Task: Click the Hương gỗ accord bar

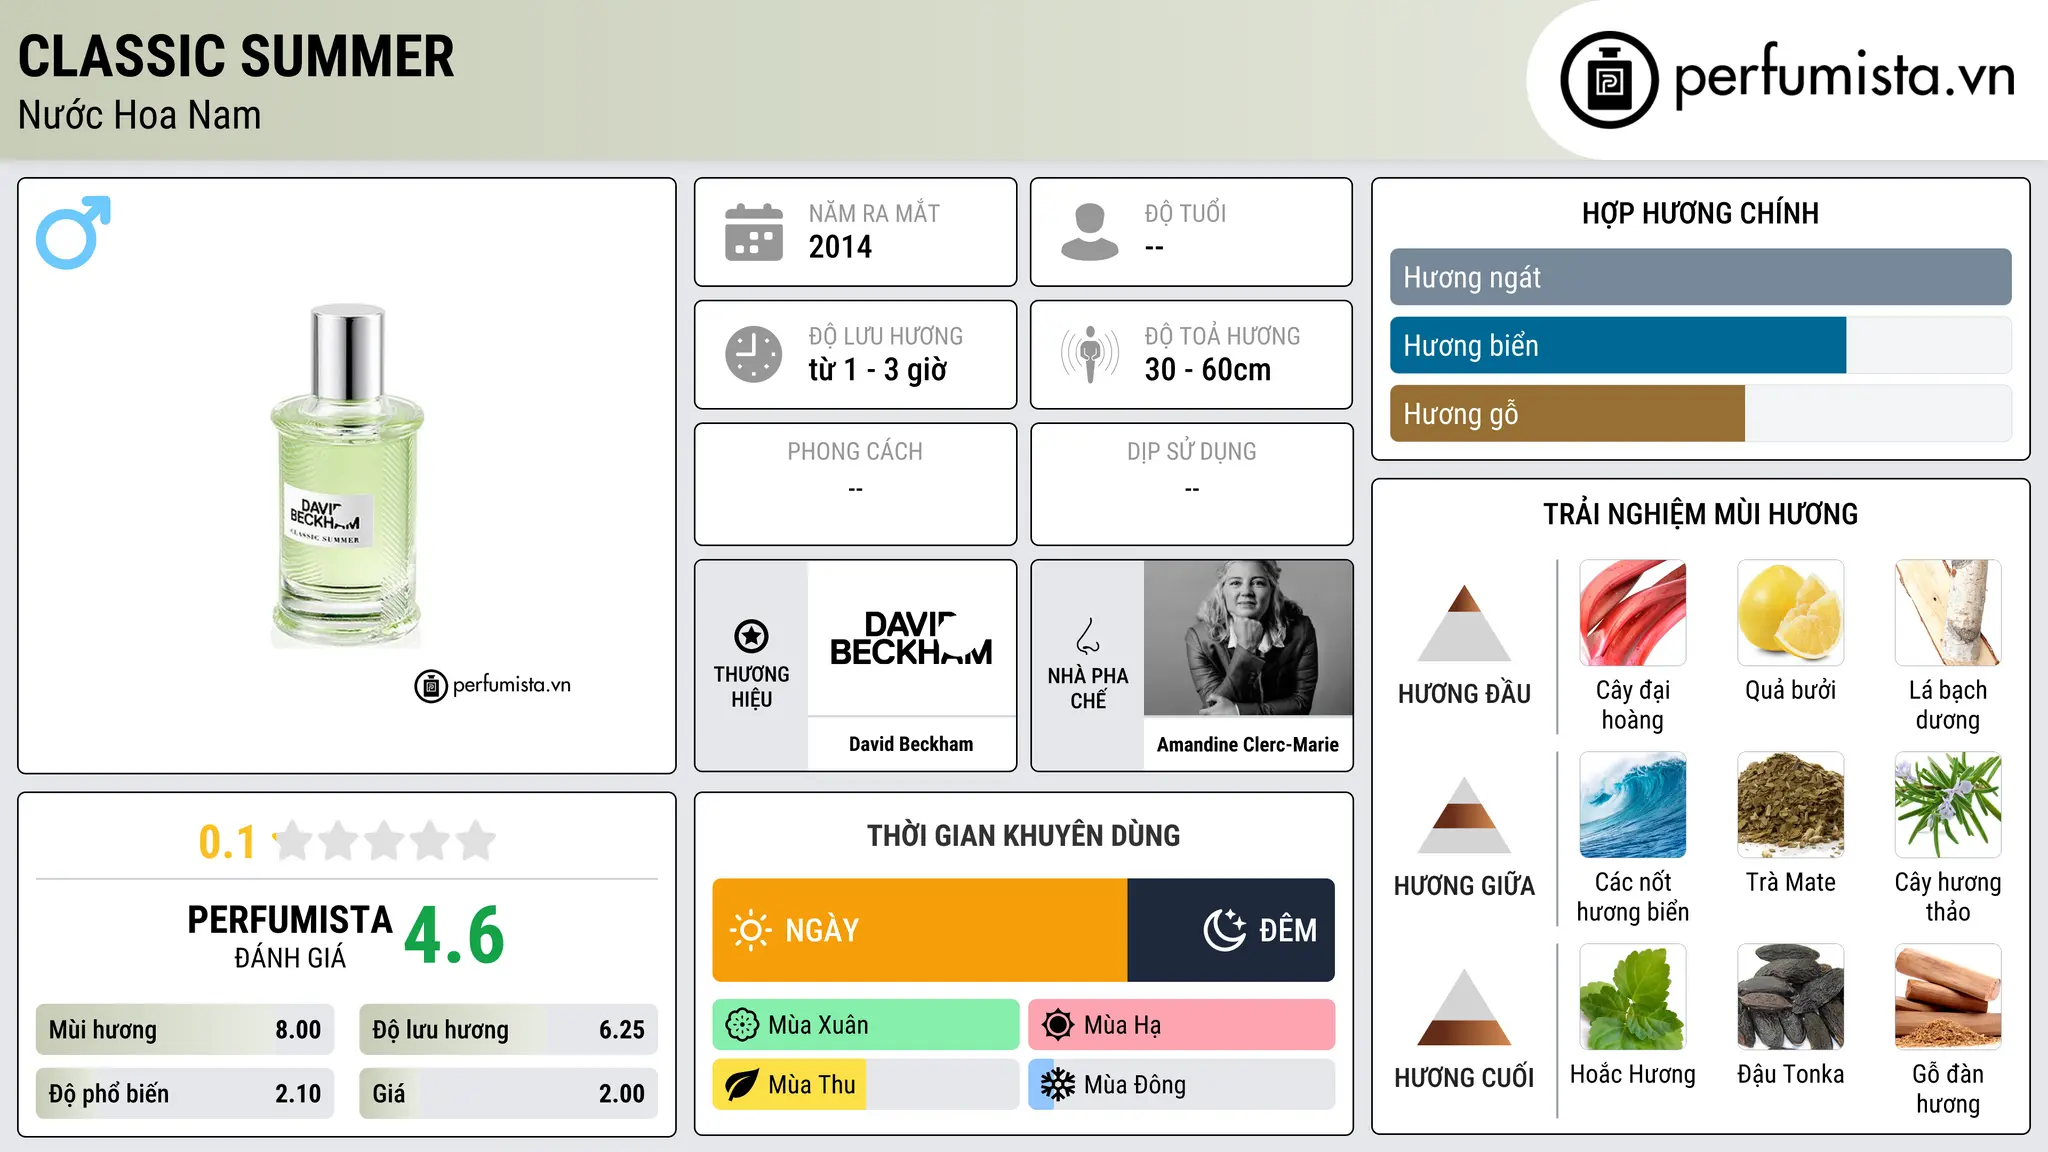Action: [1701, 413]
